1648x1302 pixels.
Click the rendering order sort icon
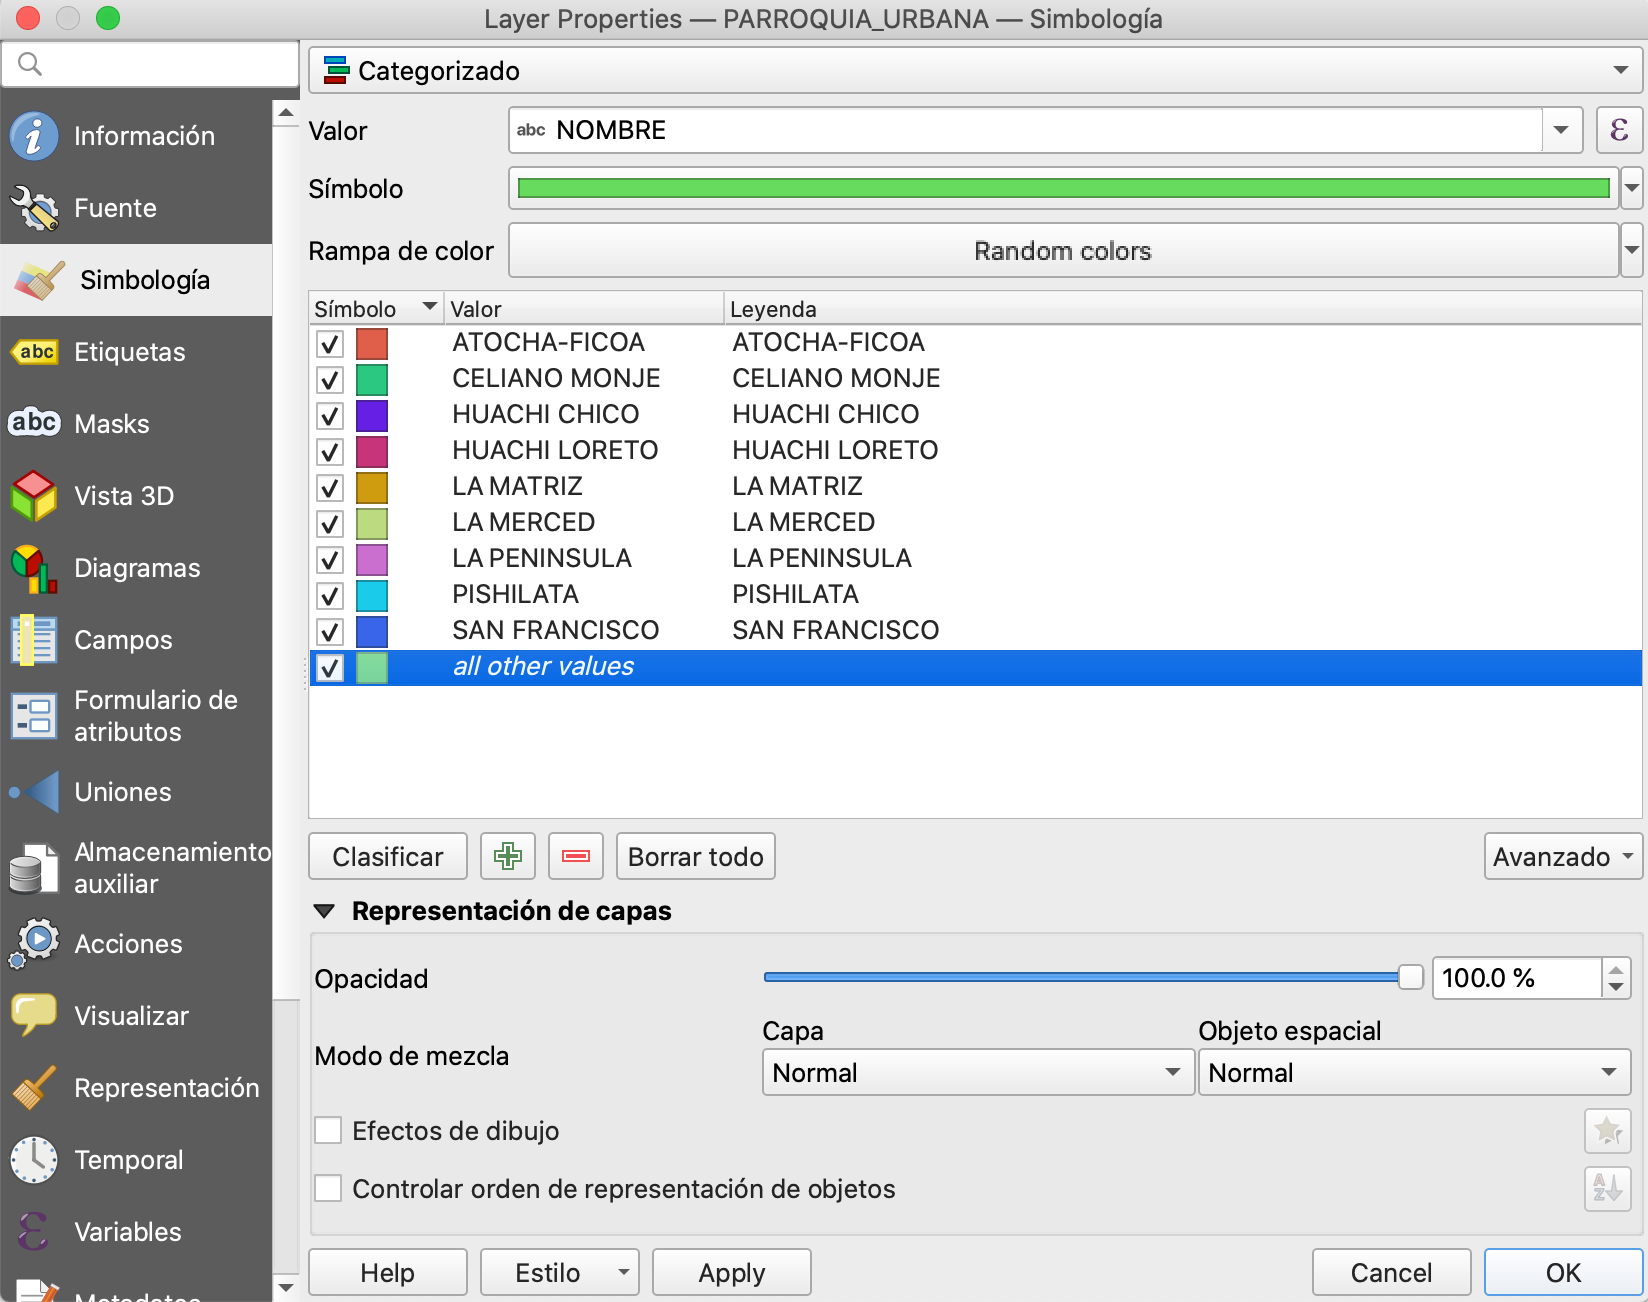(x=1607, y=1189)
